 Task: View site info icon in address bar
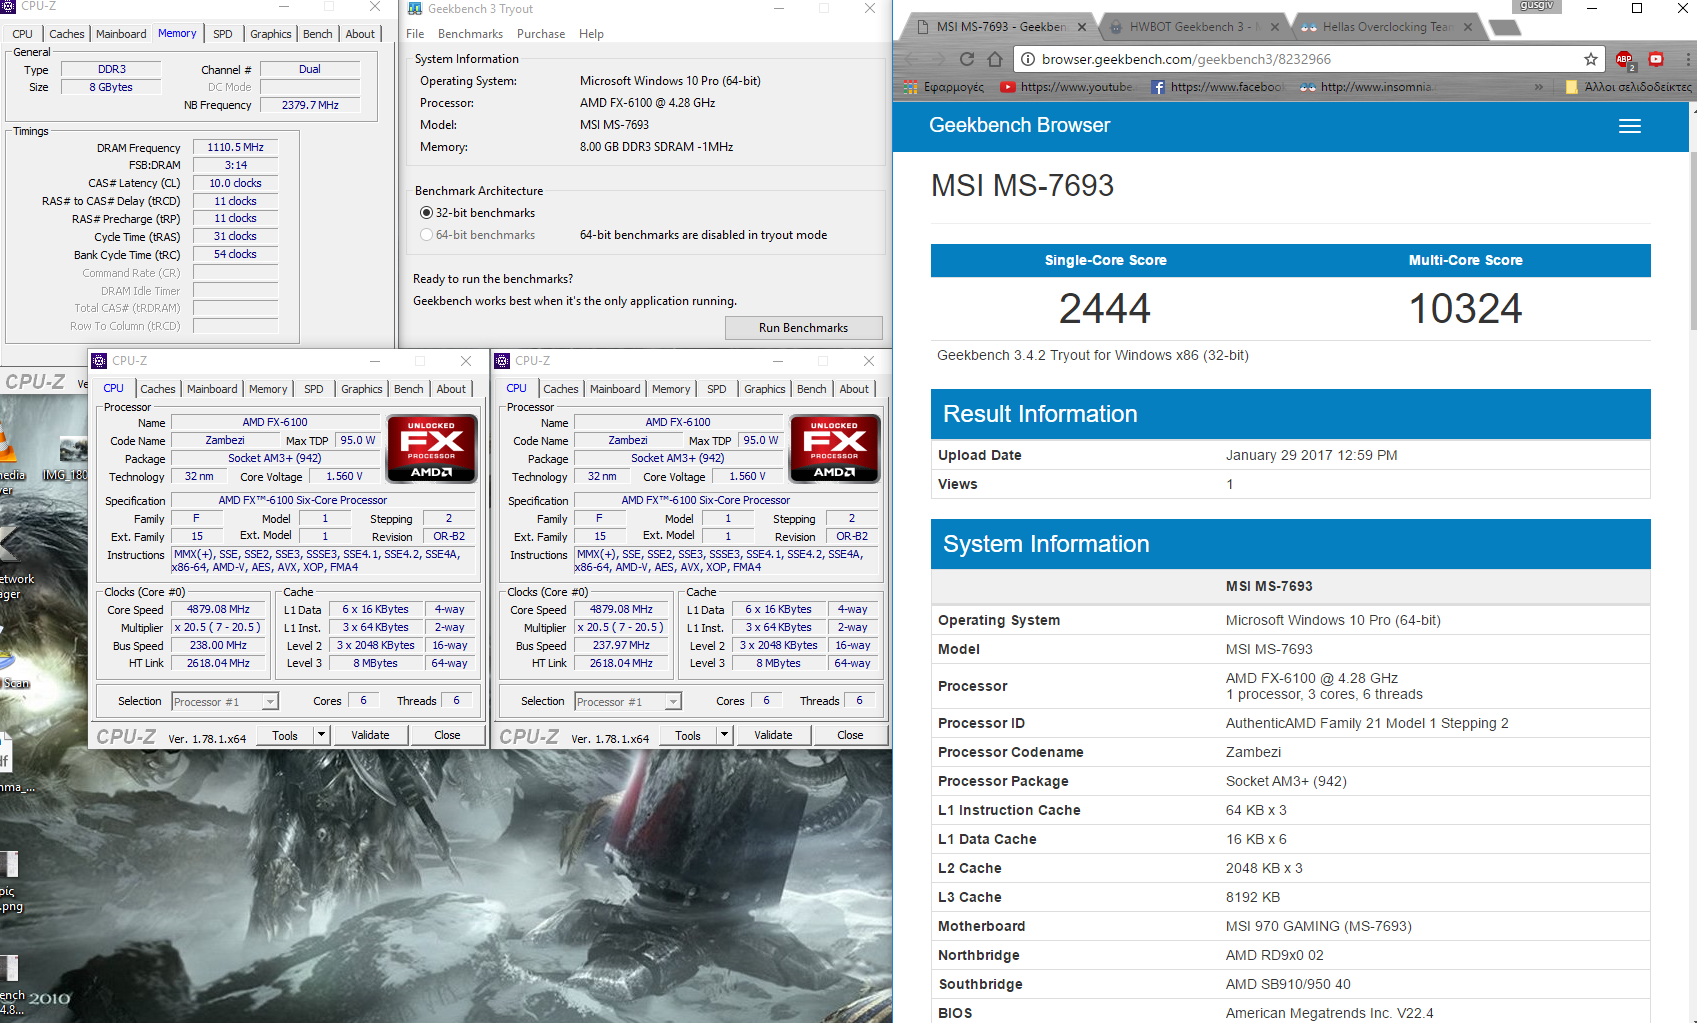pos(1027,59)
